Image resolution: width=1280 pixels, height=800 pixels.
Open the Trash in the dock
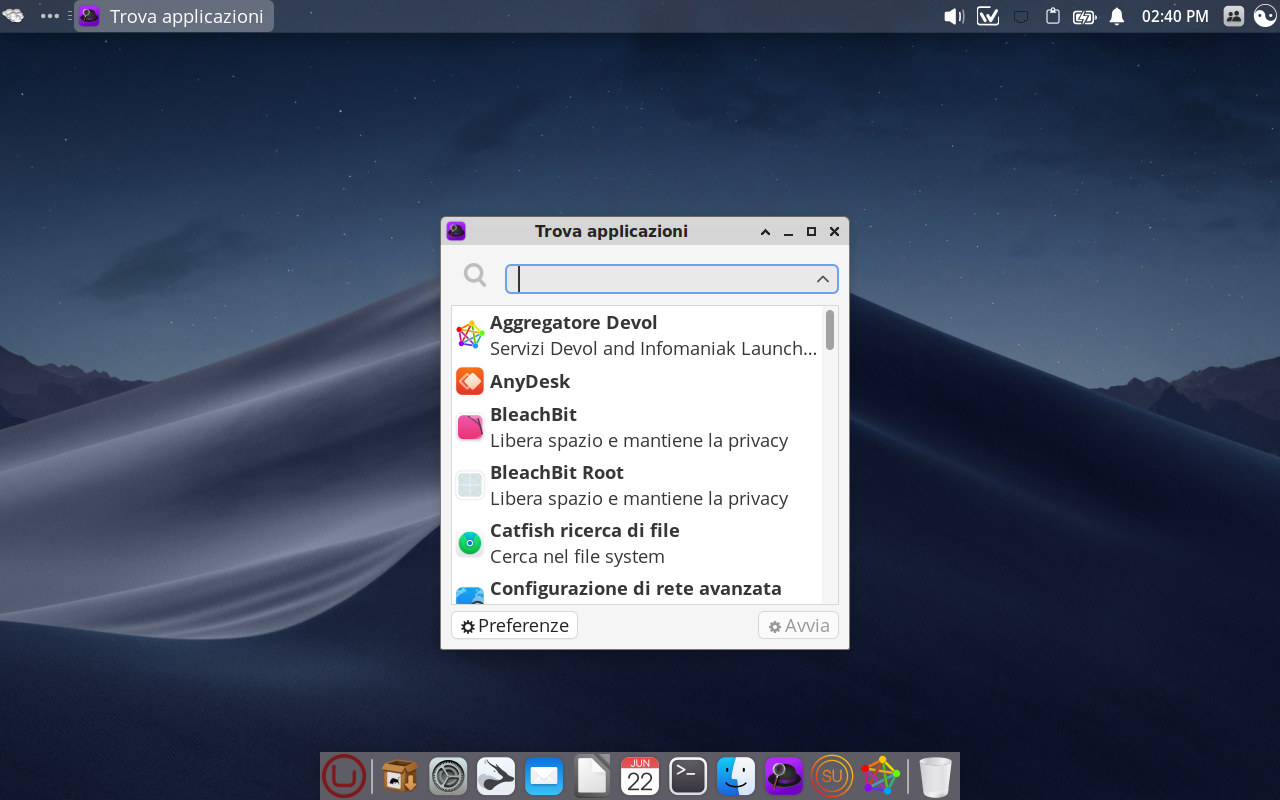935,776
